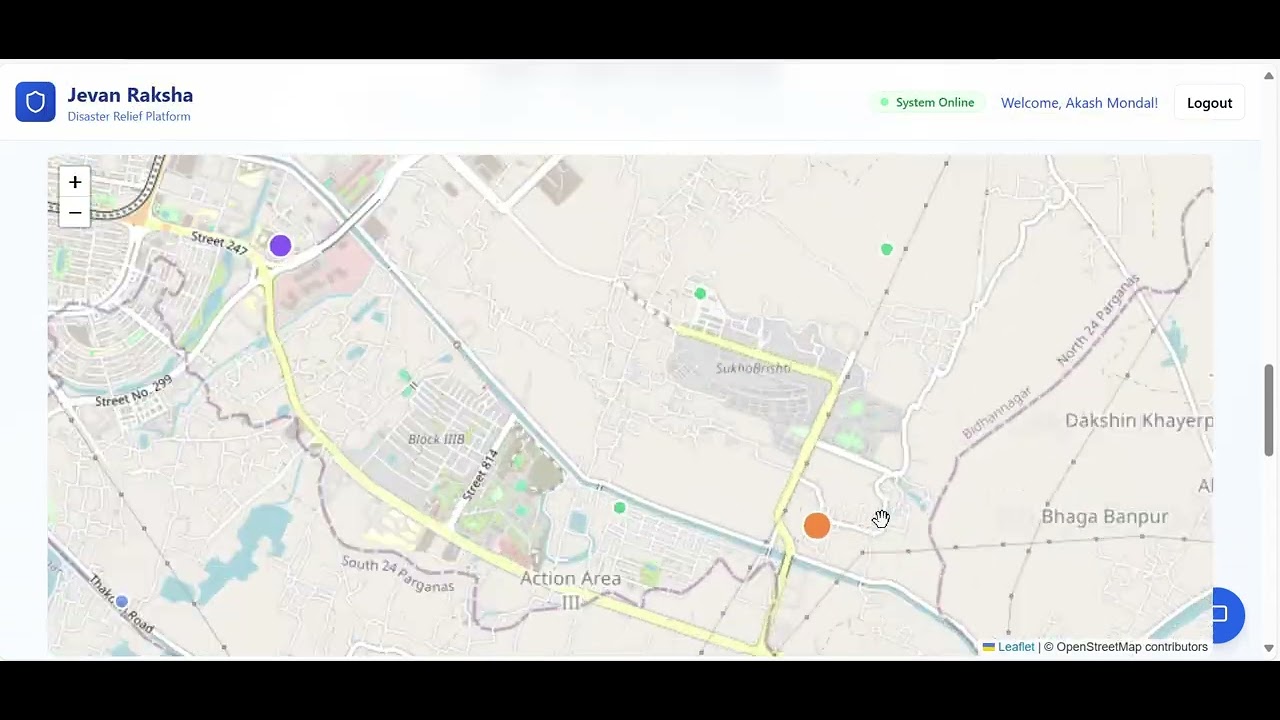
Task: Click the Block IIIB map label
Action: tap(436, 439)
